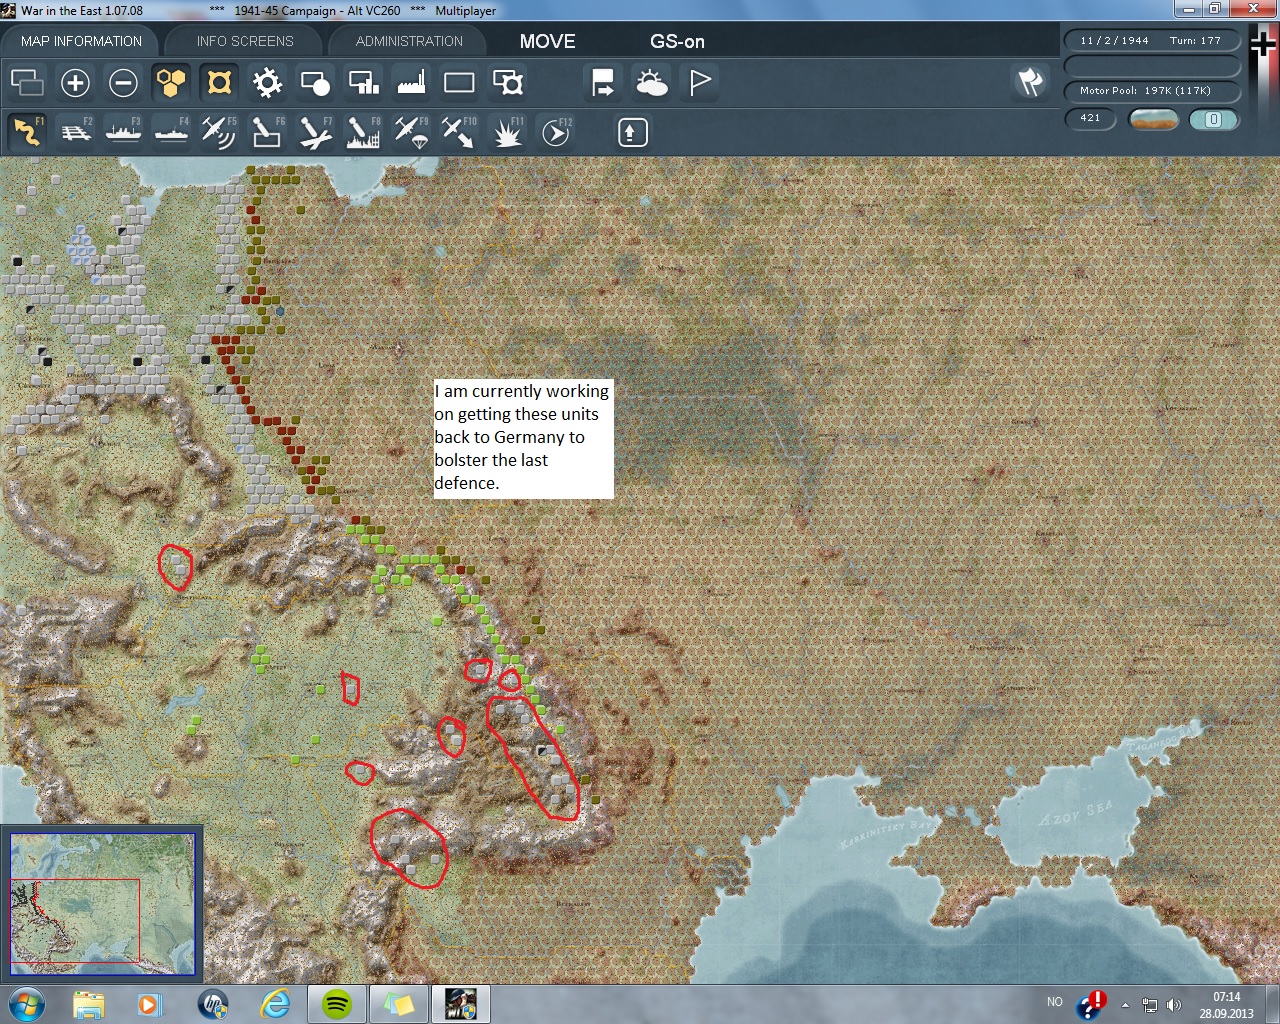Toggle the highlighted hexagon grid button
Viewport: 1280px width, 1024px height.
point(171,83)
